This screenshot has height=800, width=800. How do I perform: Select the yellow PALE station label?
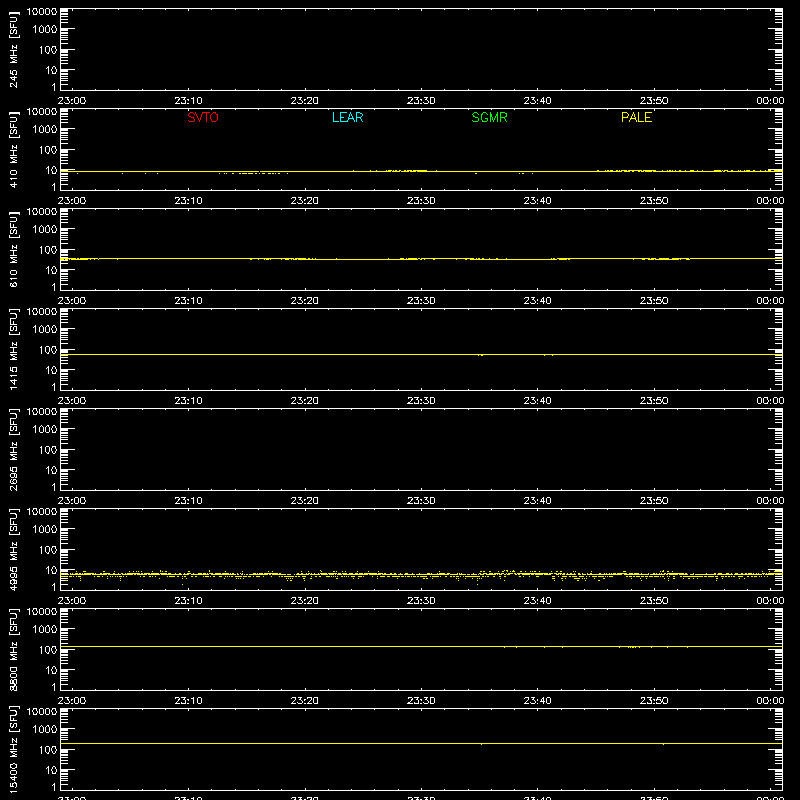point(636,117)
